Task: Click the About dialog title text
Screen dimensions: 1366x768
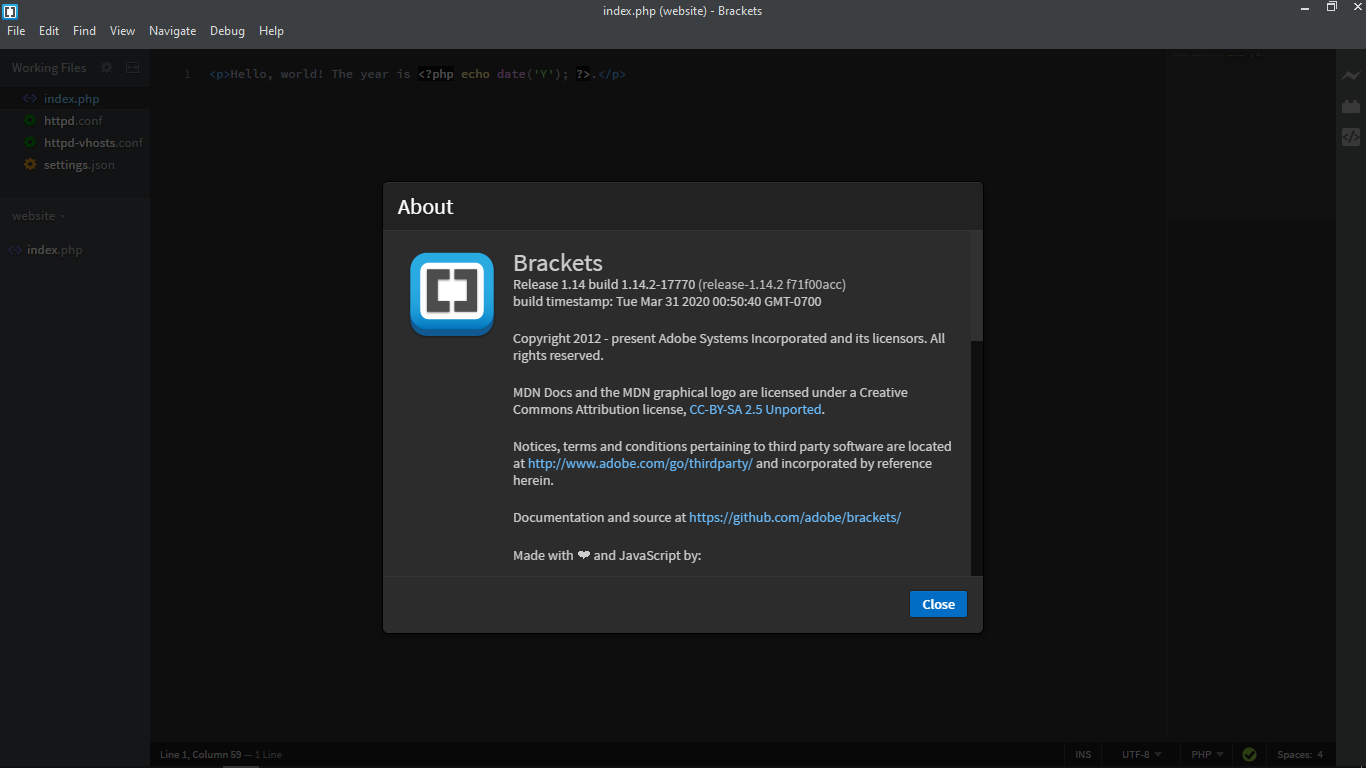Action: click(425, 207)
